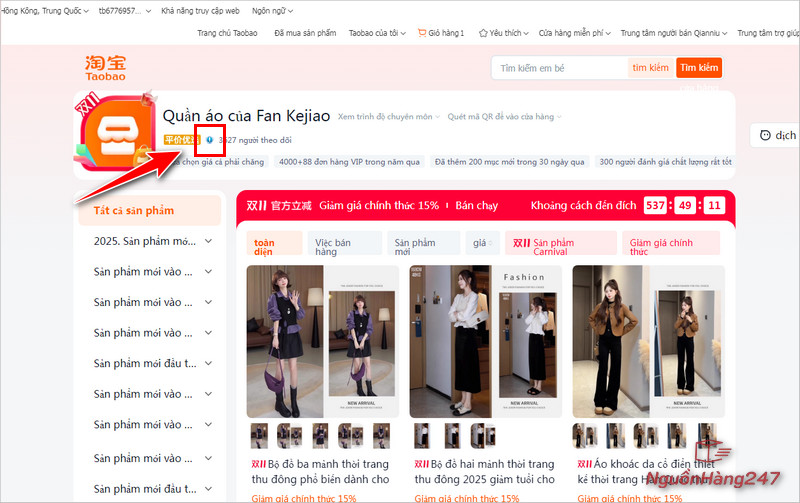The width and height of the screenshot is (800, 503).
Task: Open the shopping cart icon
Action: point(421,33)
